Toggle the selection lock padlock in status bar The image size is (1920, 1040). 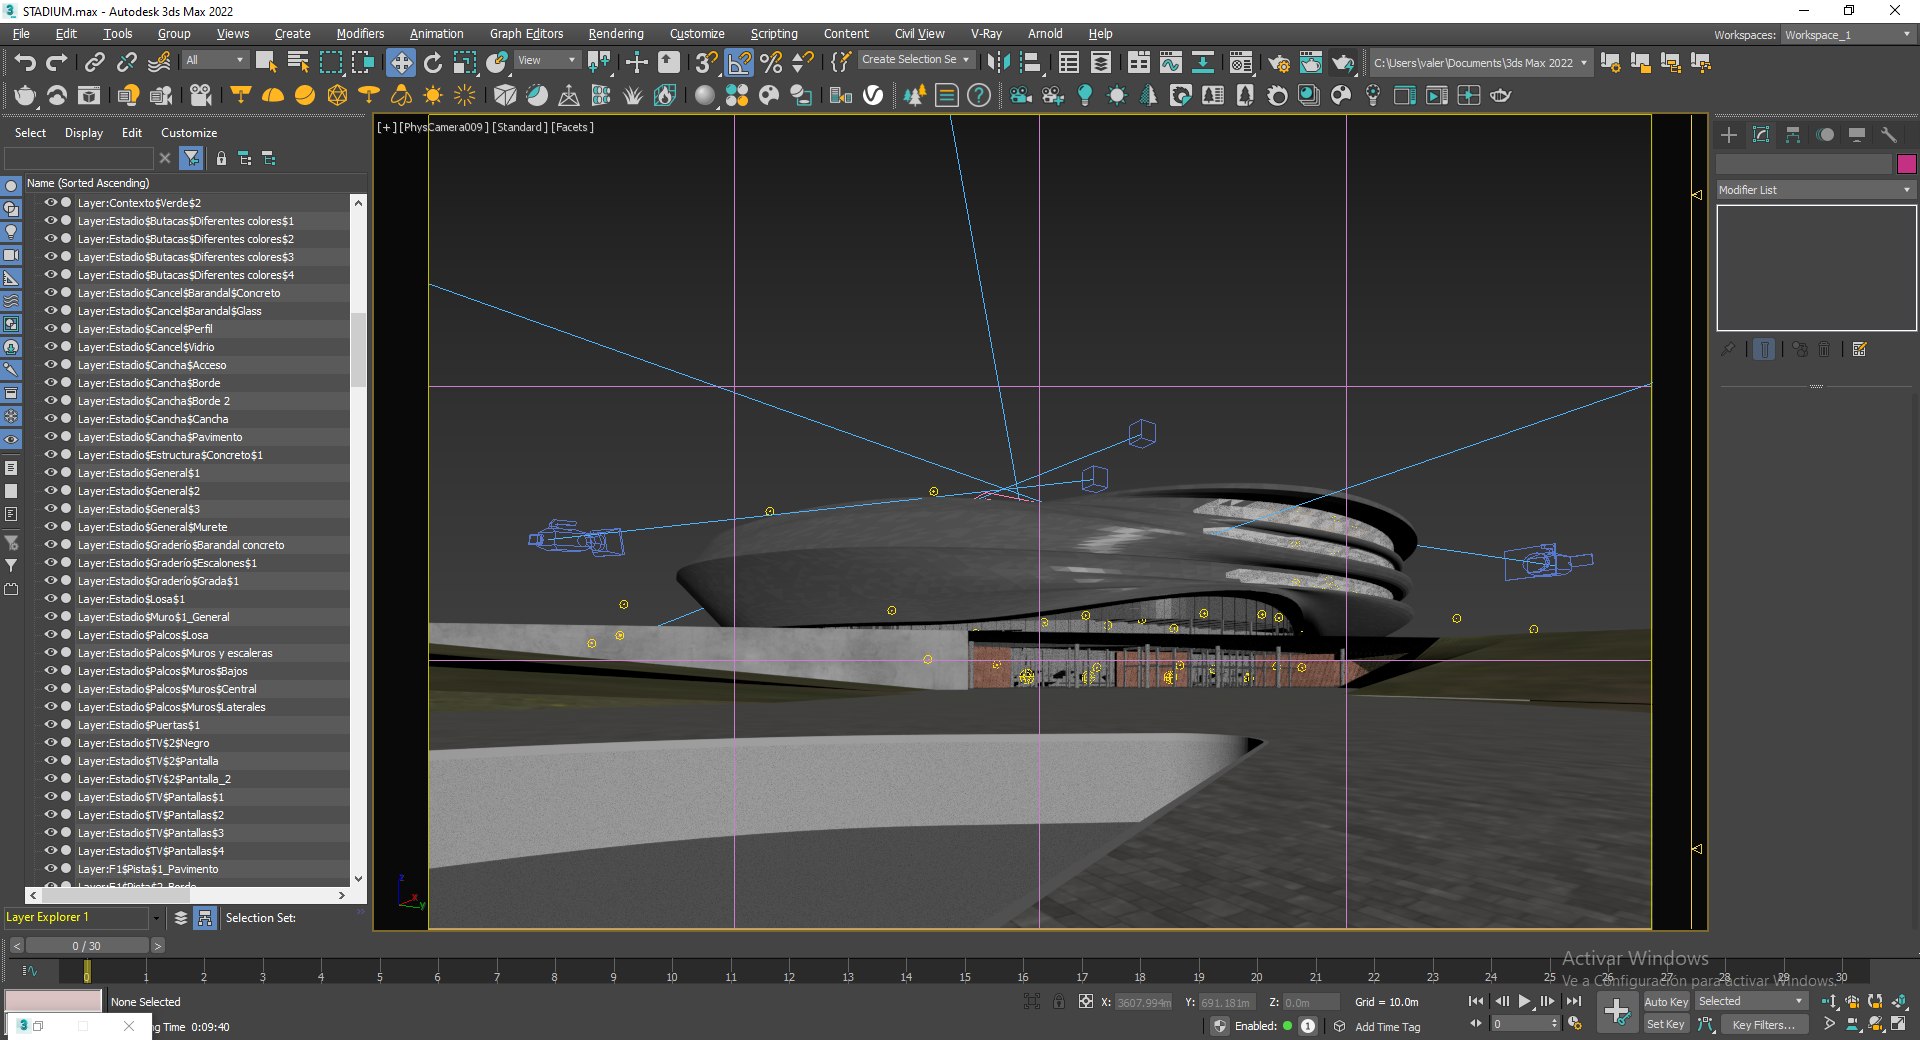[1059, 1001]
